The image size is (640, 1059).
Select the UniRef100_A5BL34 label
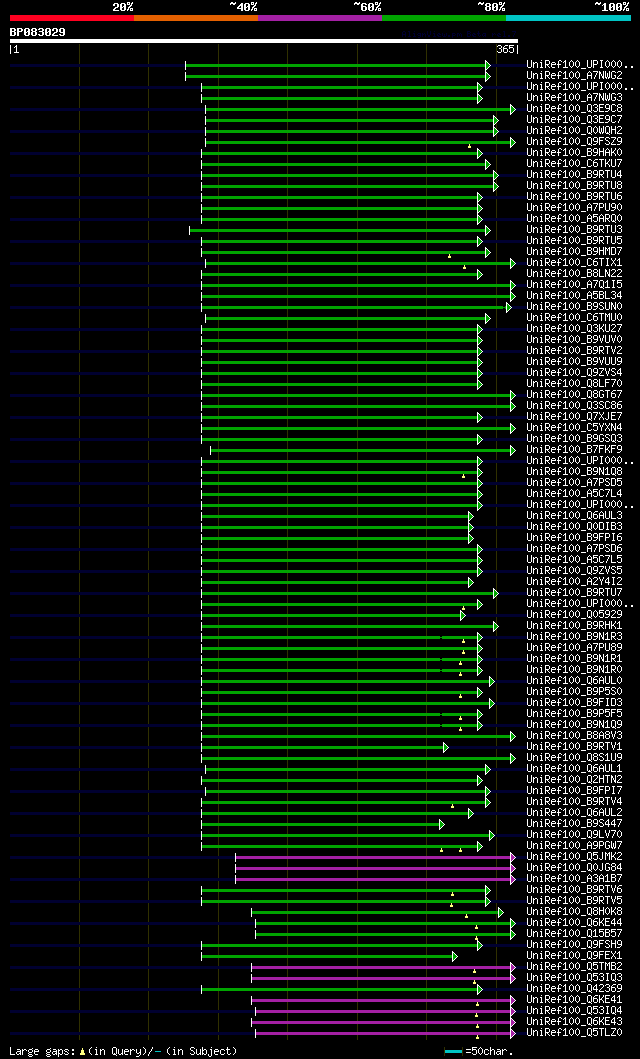click(575, 296)
